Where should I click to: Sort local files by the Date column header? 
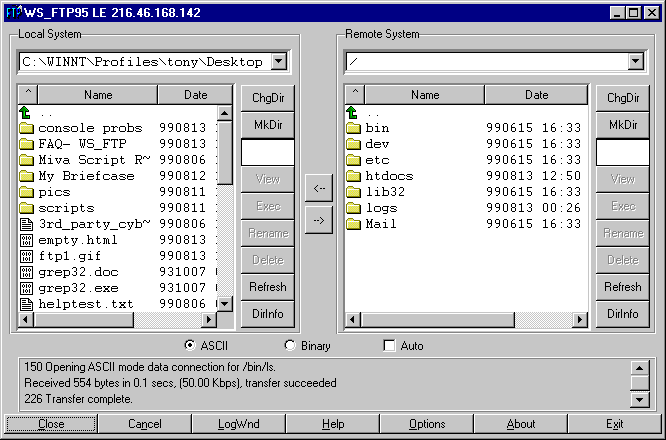(195, 94)
